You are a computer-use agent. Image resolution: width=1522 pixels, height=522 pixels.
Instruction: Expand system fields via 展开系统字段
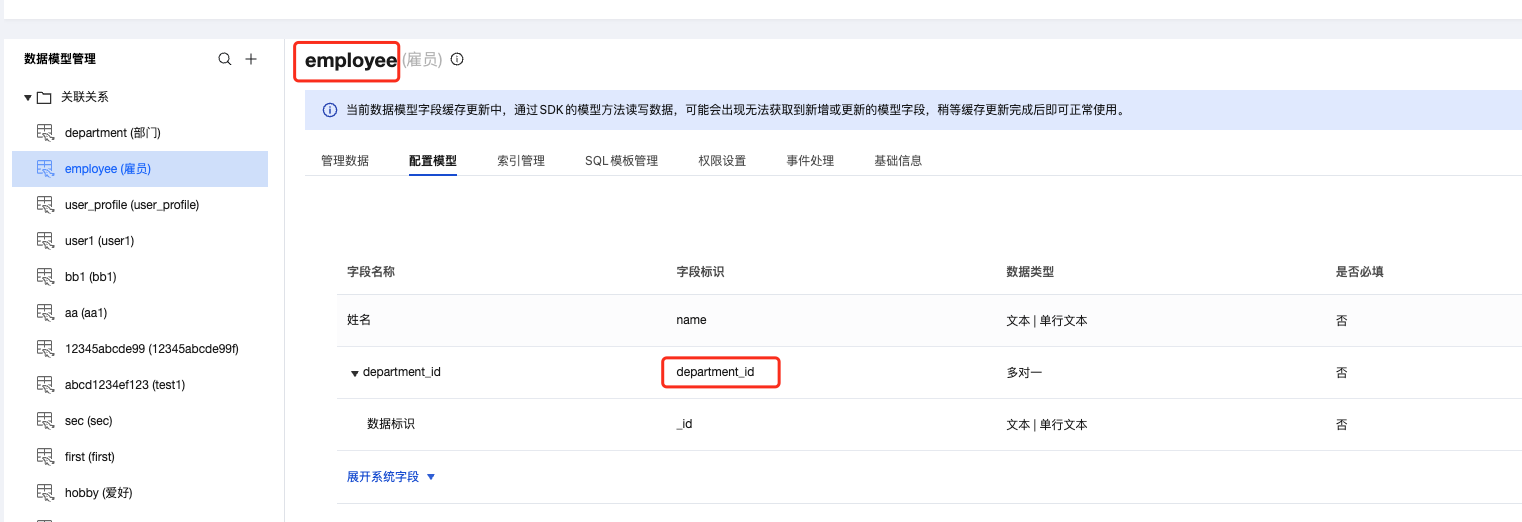(x=391, y=477)
